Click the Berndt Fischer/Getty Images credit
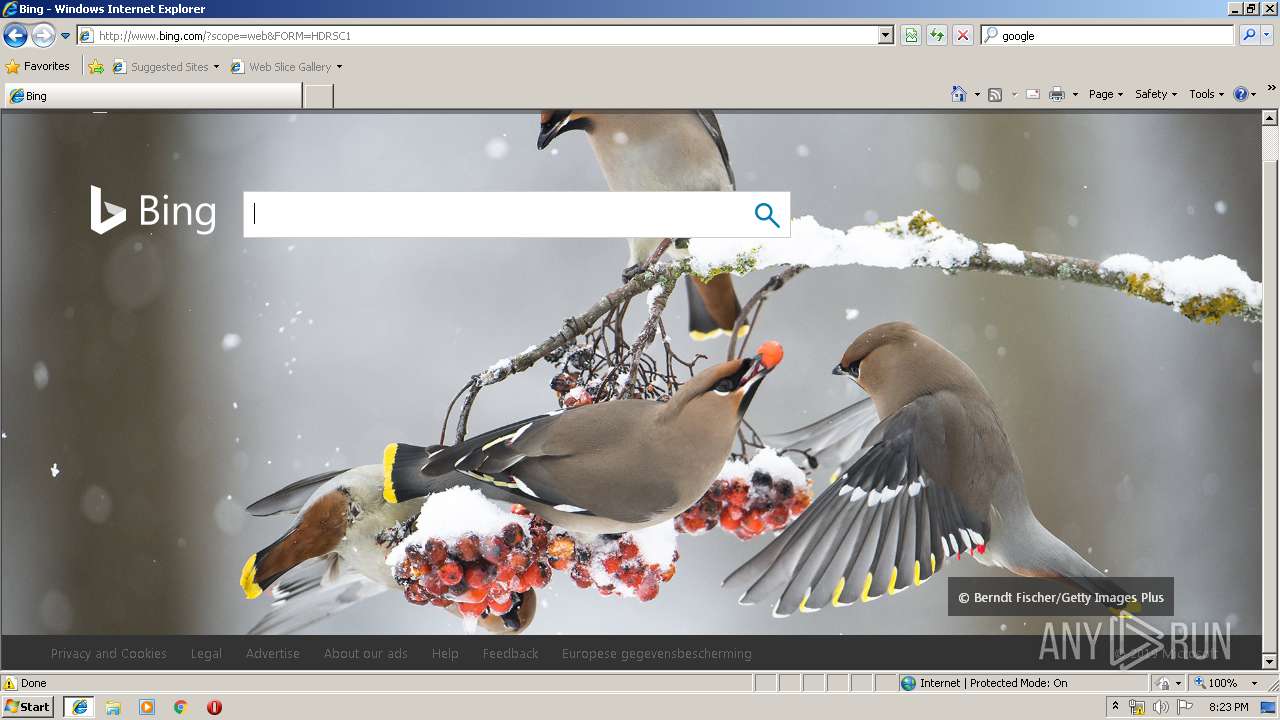The image size is (1280, 720). [1061, 597]
